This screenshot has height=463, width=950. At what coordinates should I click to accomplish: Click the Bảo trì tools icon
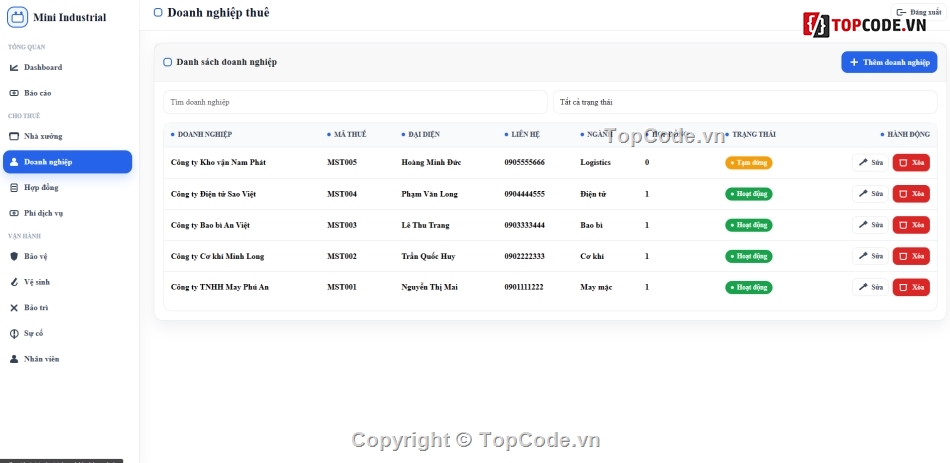click(14, 308)
